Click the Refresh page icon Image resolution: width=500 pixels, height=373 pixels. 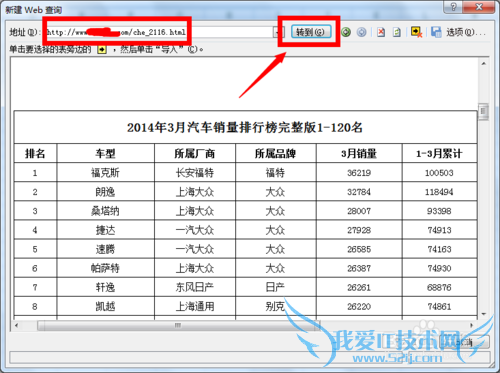tap(397, 32)
